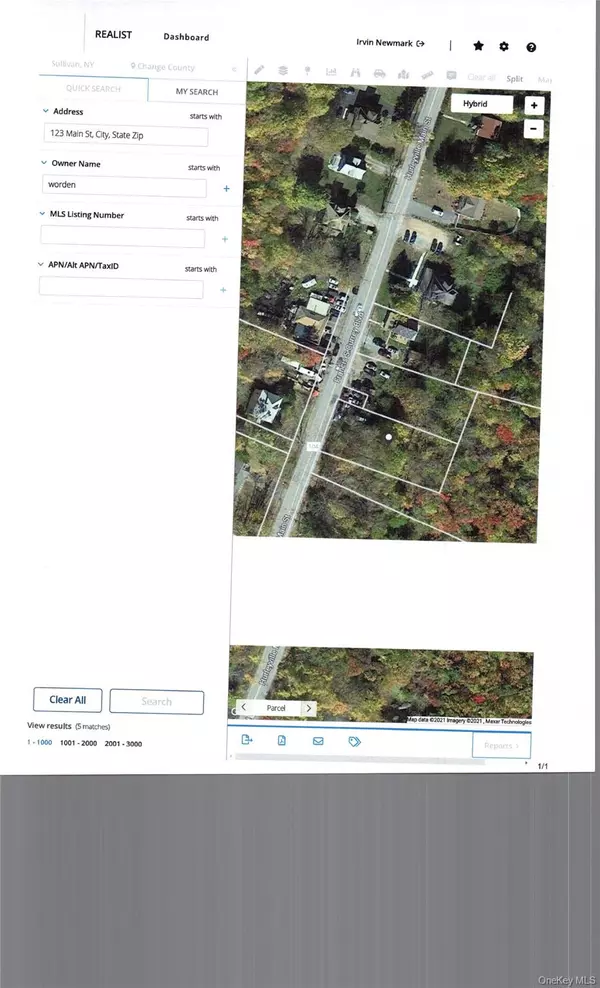Open the bar chart statistics icon
Image resolution: width=600 pixels, height=988 pixels.
tap(332, 72)
